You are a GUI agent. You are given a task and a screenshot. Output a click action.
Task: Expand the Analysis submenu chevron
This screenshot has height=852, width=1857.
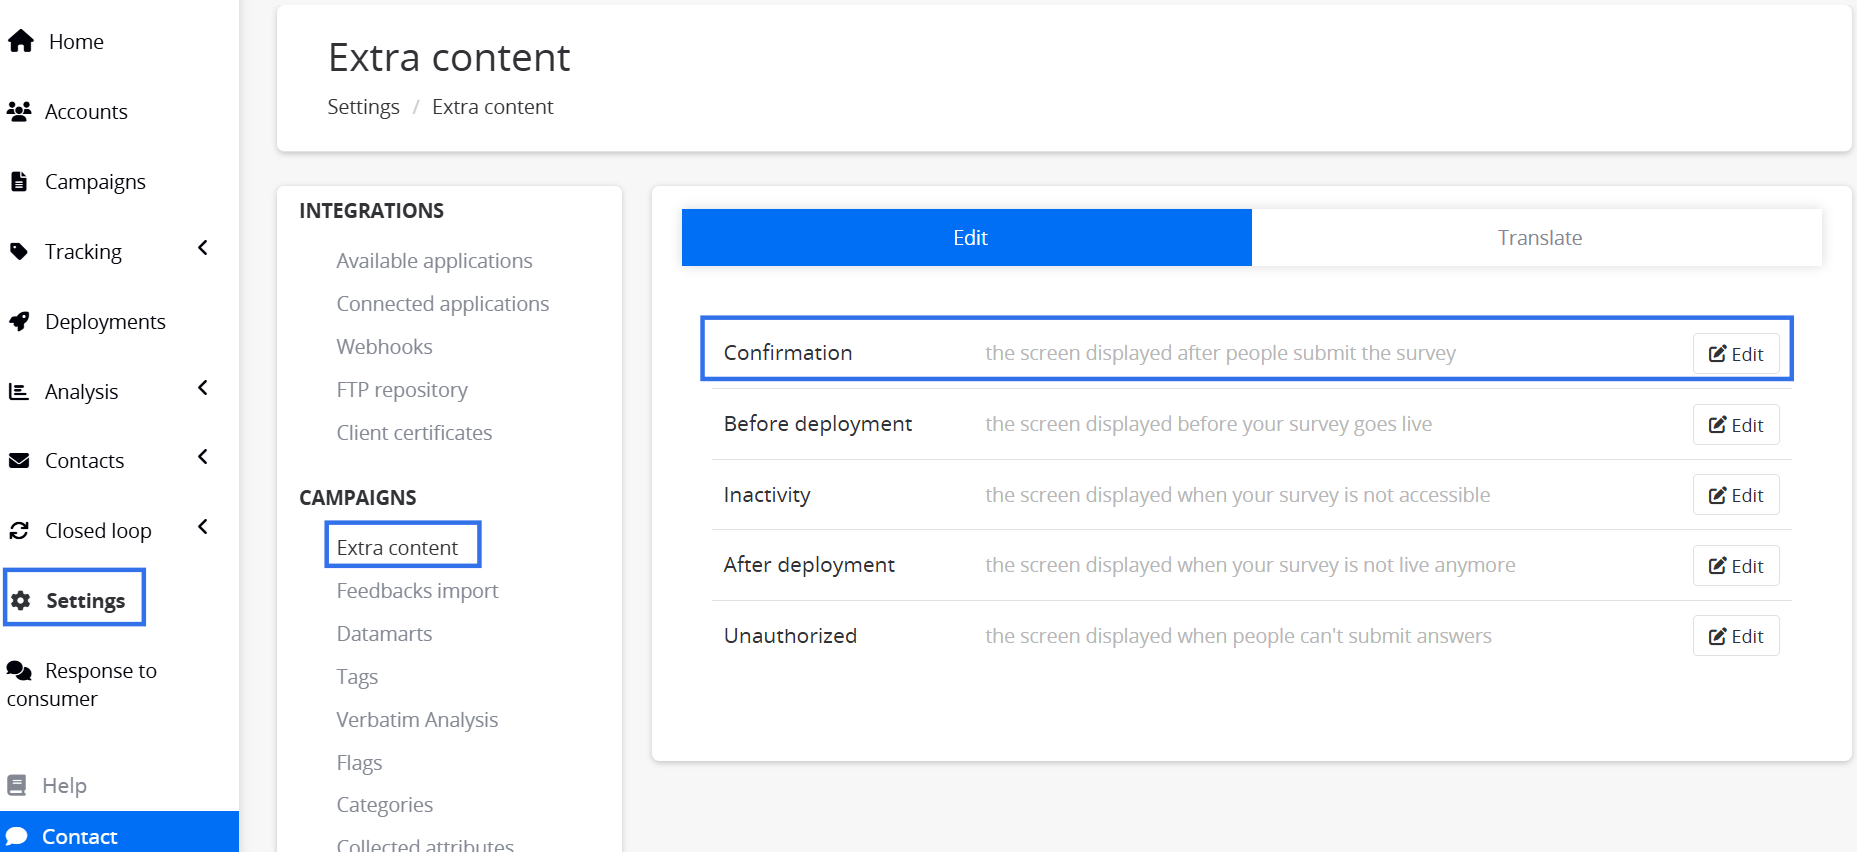tap(203, 388)
